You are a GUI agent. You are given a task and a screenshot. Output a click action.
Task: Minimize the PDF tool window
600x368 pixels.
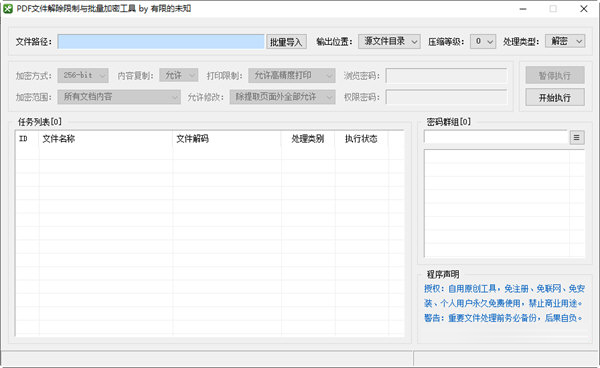coord(523,9)
